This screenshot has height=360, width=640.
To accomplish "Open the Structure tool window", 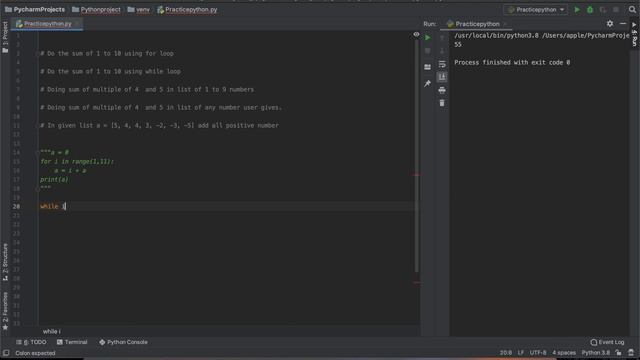I will [x=5, y=262].
